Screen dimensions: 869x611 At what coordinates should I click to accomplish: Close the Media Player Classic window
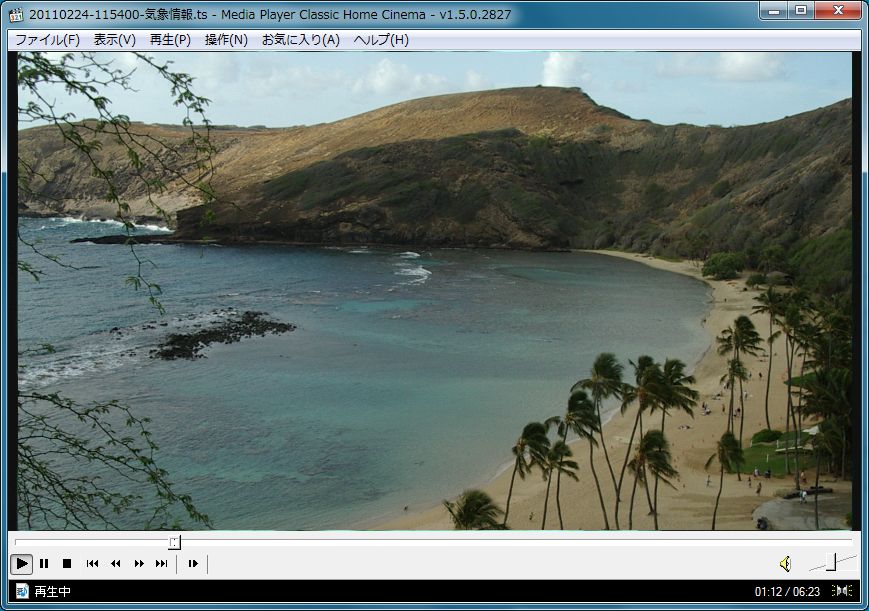(839, 11)
